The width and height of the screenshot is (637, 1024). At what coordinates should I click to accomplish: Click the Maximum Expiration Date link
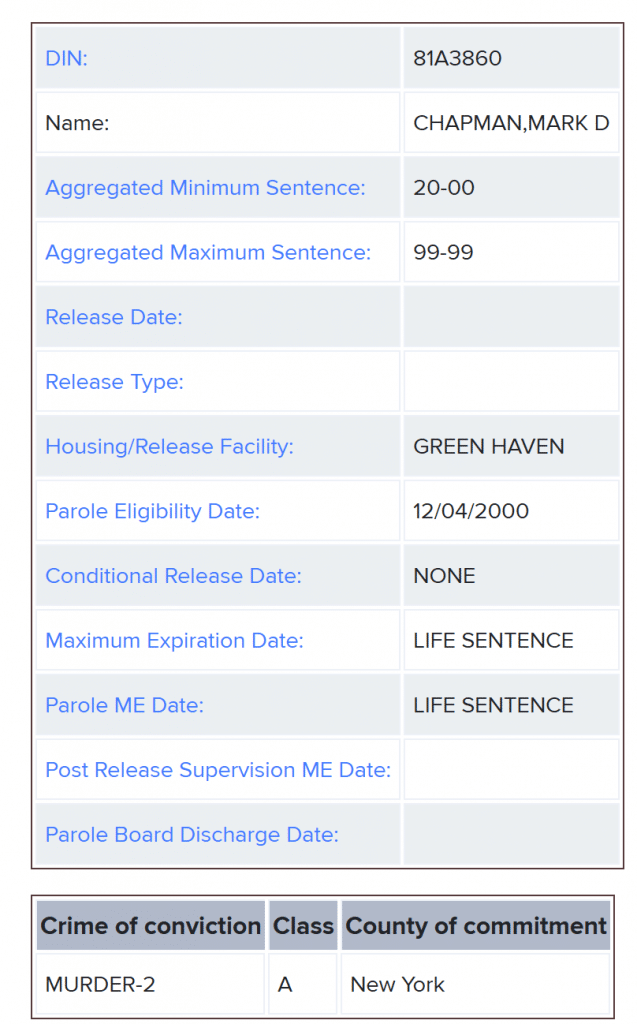pyautogui.click(x=174, y=641)
